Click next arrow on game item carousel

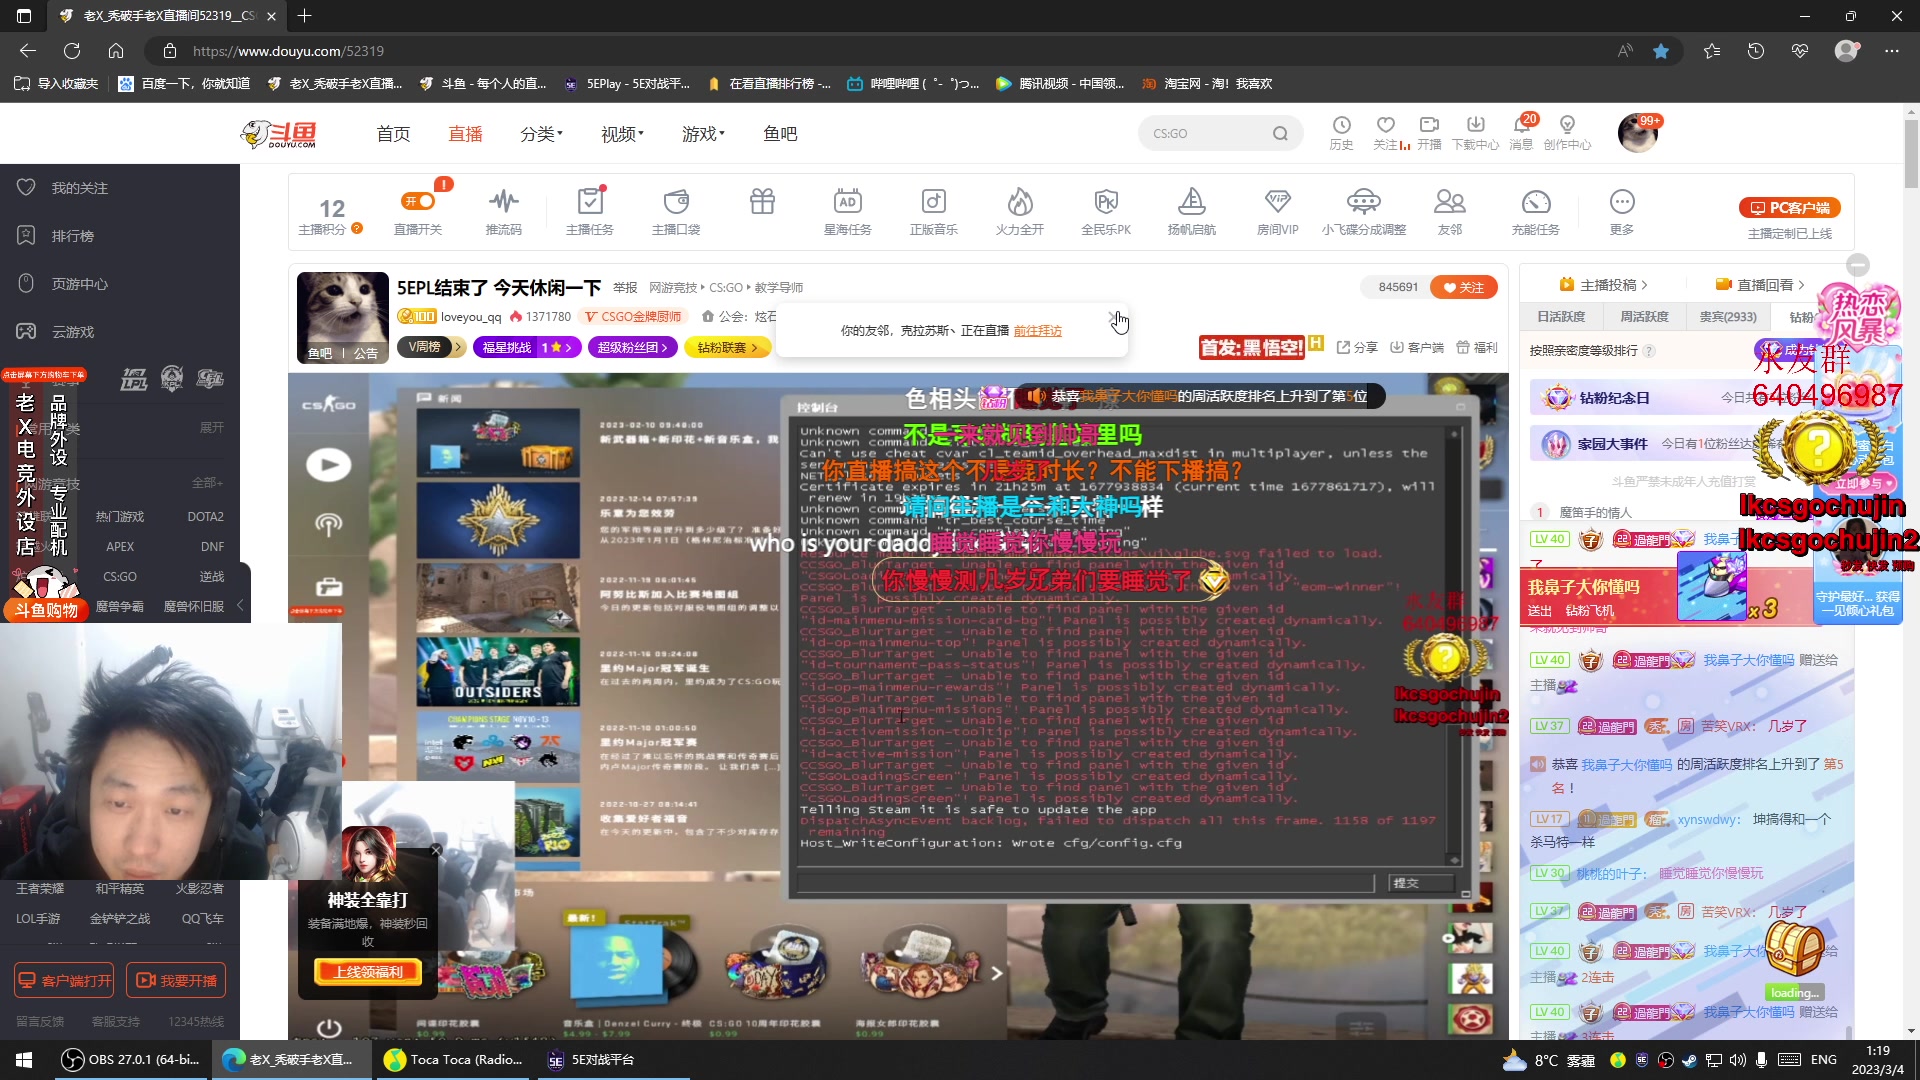point(996,972)
